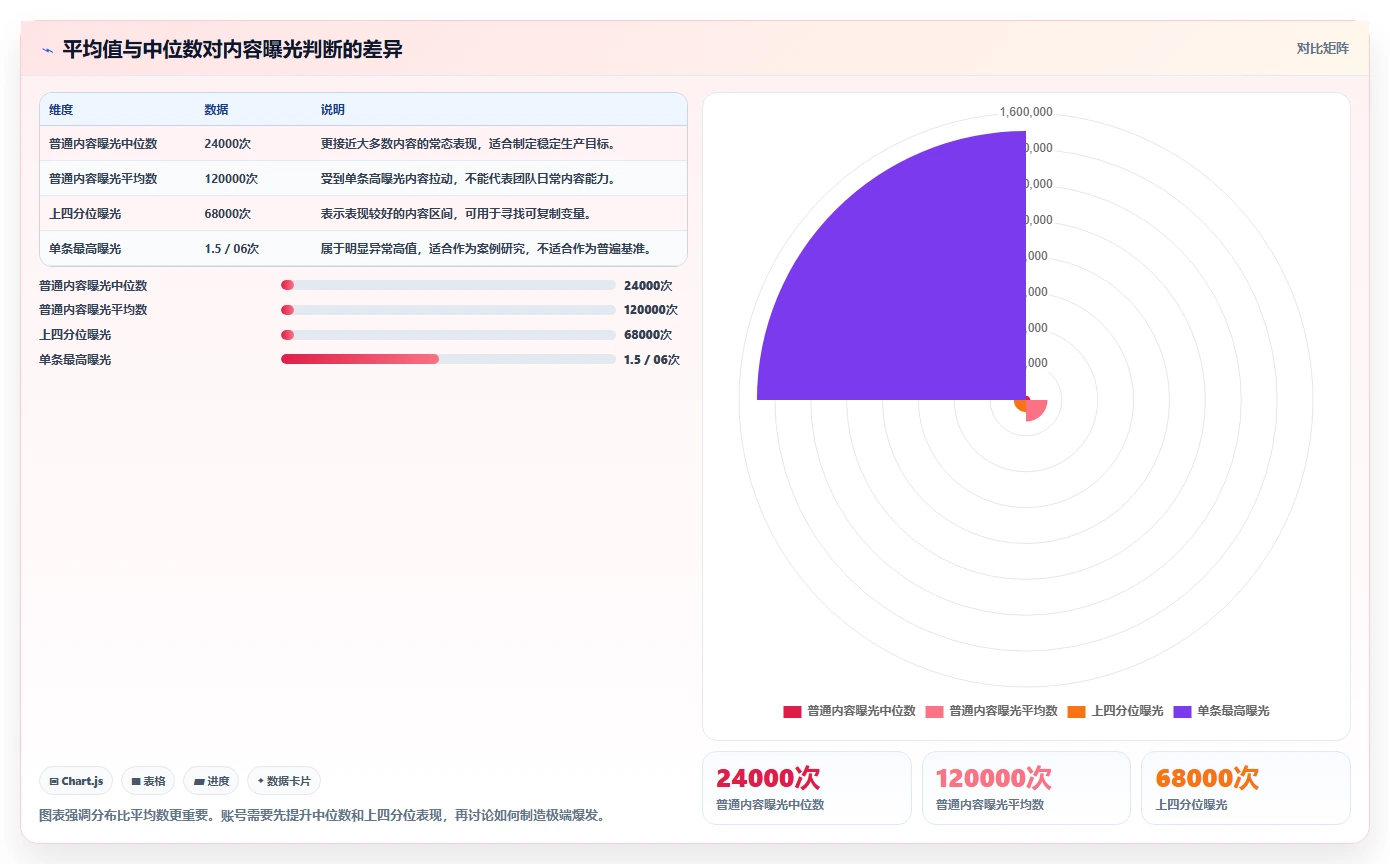The image size is (1390, 864).
Task: Click table value 1.5 / 06次
Action: [x=232, y=249]
